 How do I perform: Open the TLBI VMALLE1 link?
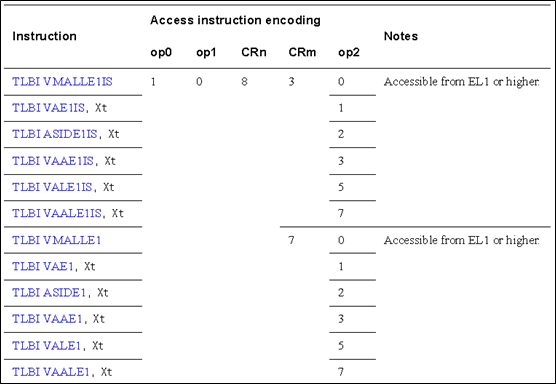57,240
